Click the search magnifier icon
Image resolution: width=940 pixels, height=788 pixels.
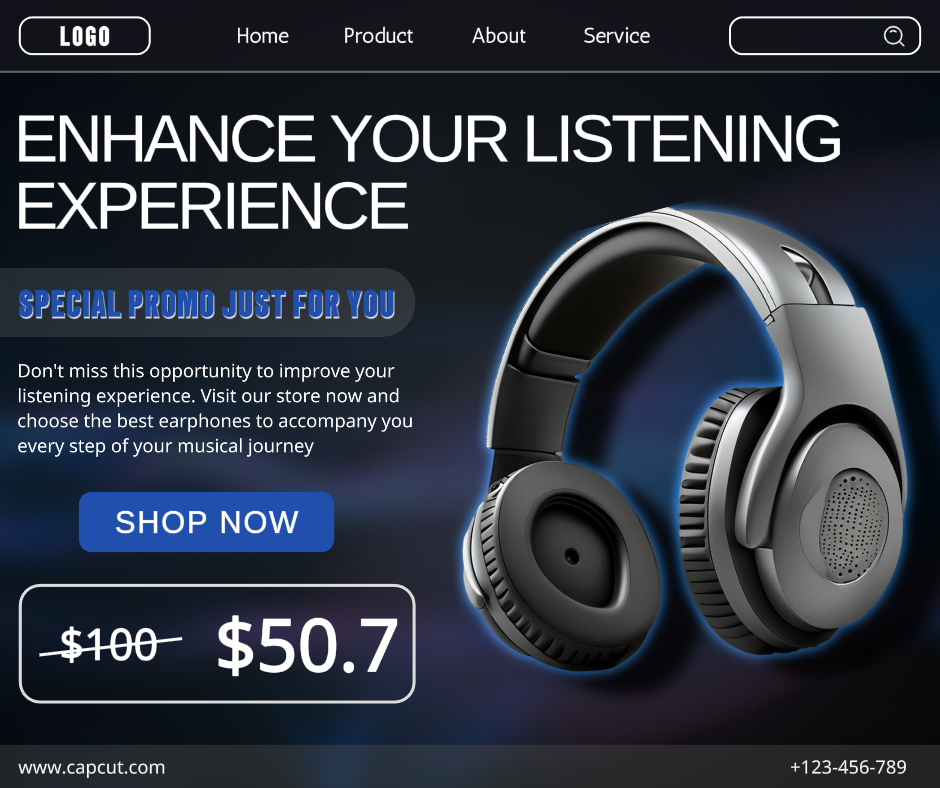(x=893, y=36)
